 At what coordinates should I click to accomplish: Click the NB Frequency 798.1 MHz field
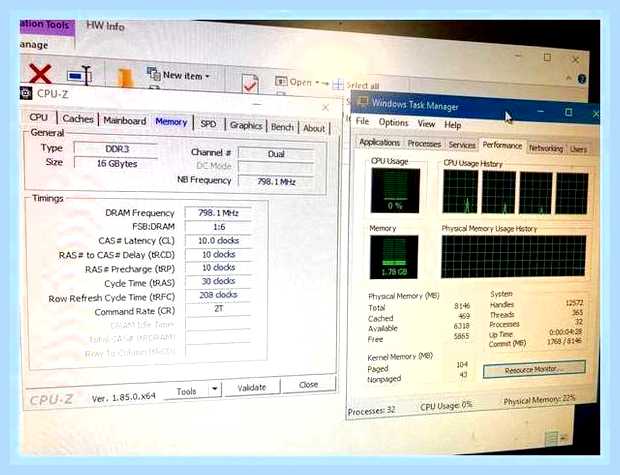[x=276, y=182]
